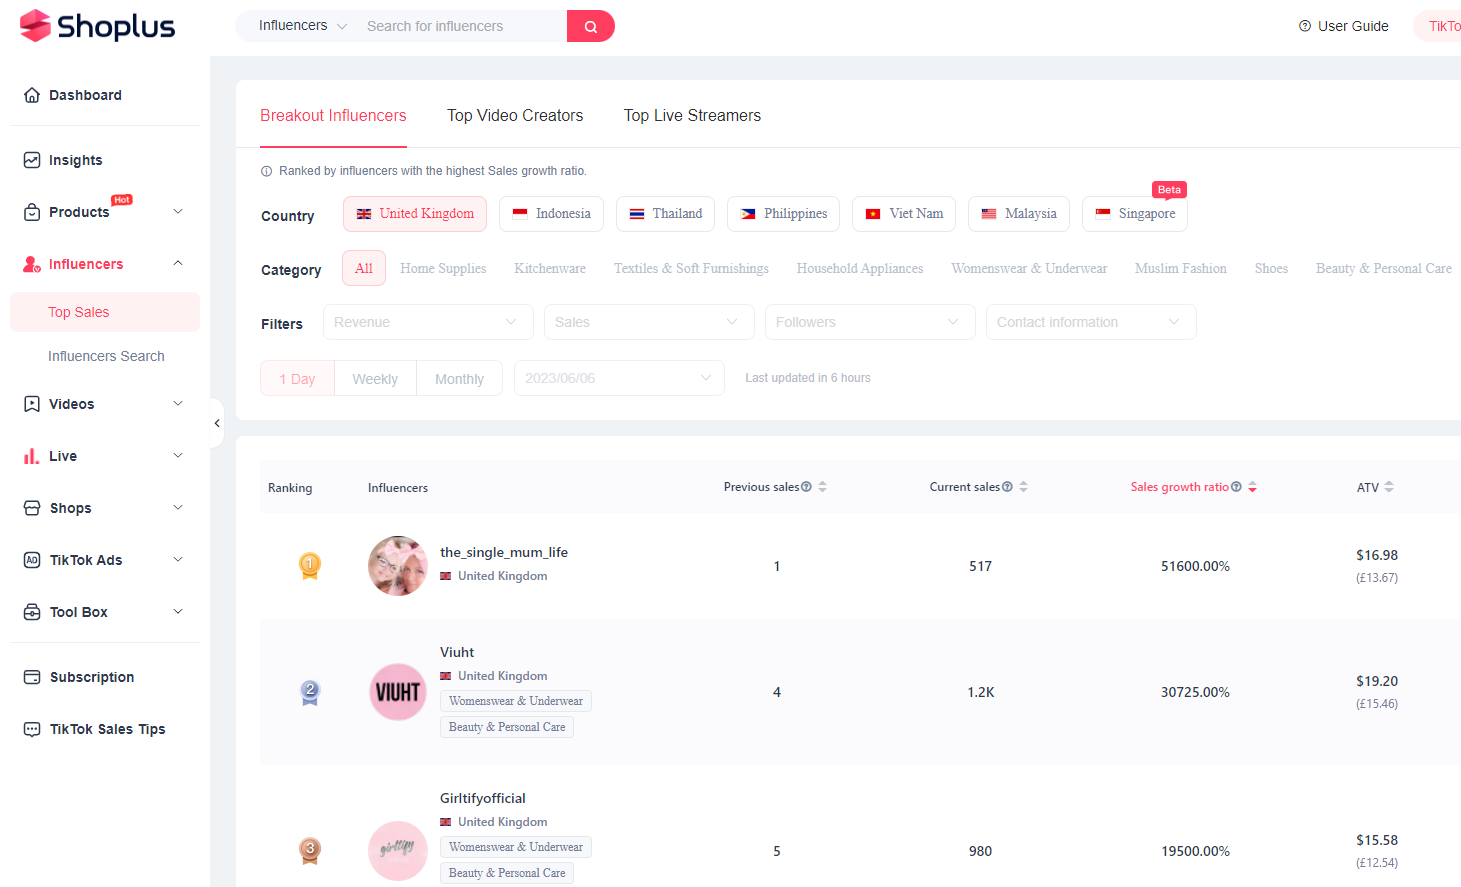This screenshot has width=1461, height=887.
Task: Click the gold rank 1 medal
Action: click(x=310, y=566)
